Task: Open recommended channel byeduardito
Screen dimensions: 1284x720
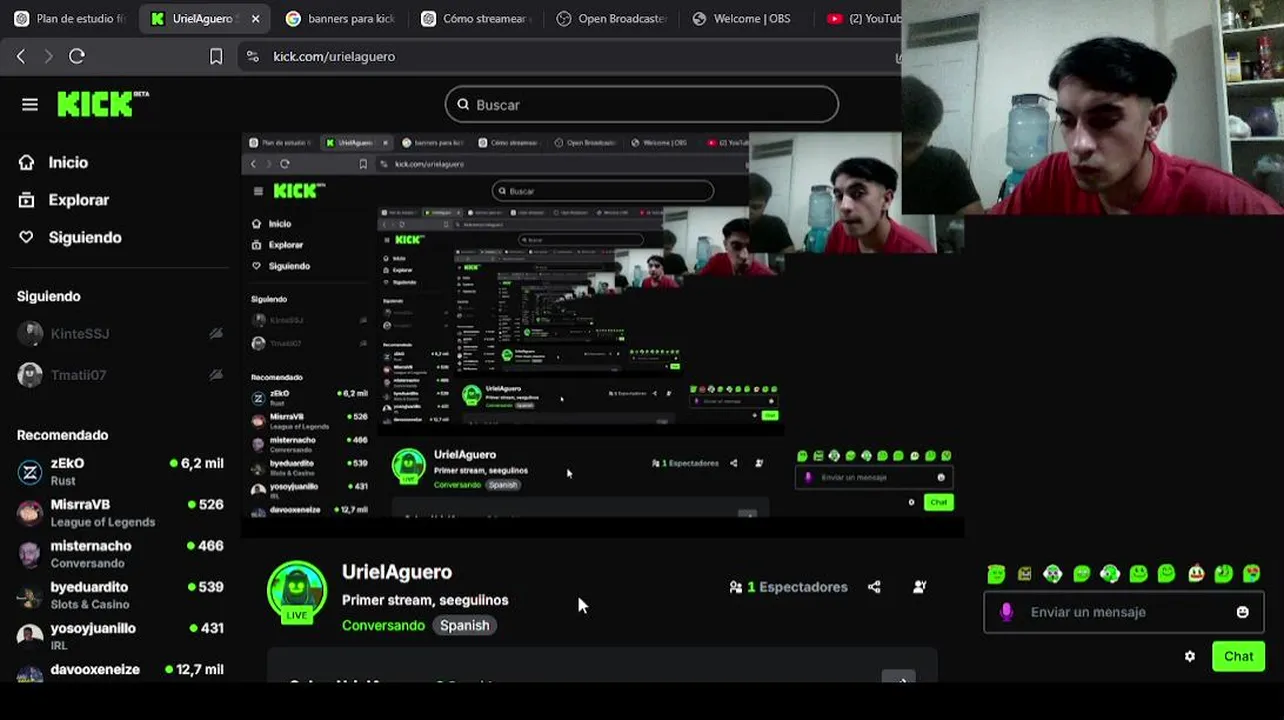Action: coord(120,595)
